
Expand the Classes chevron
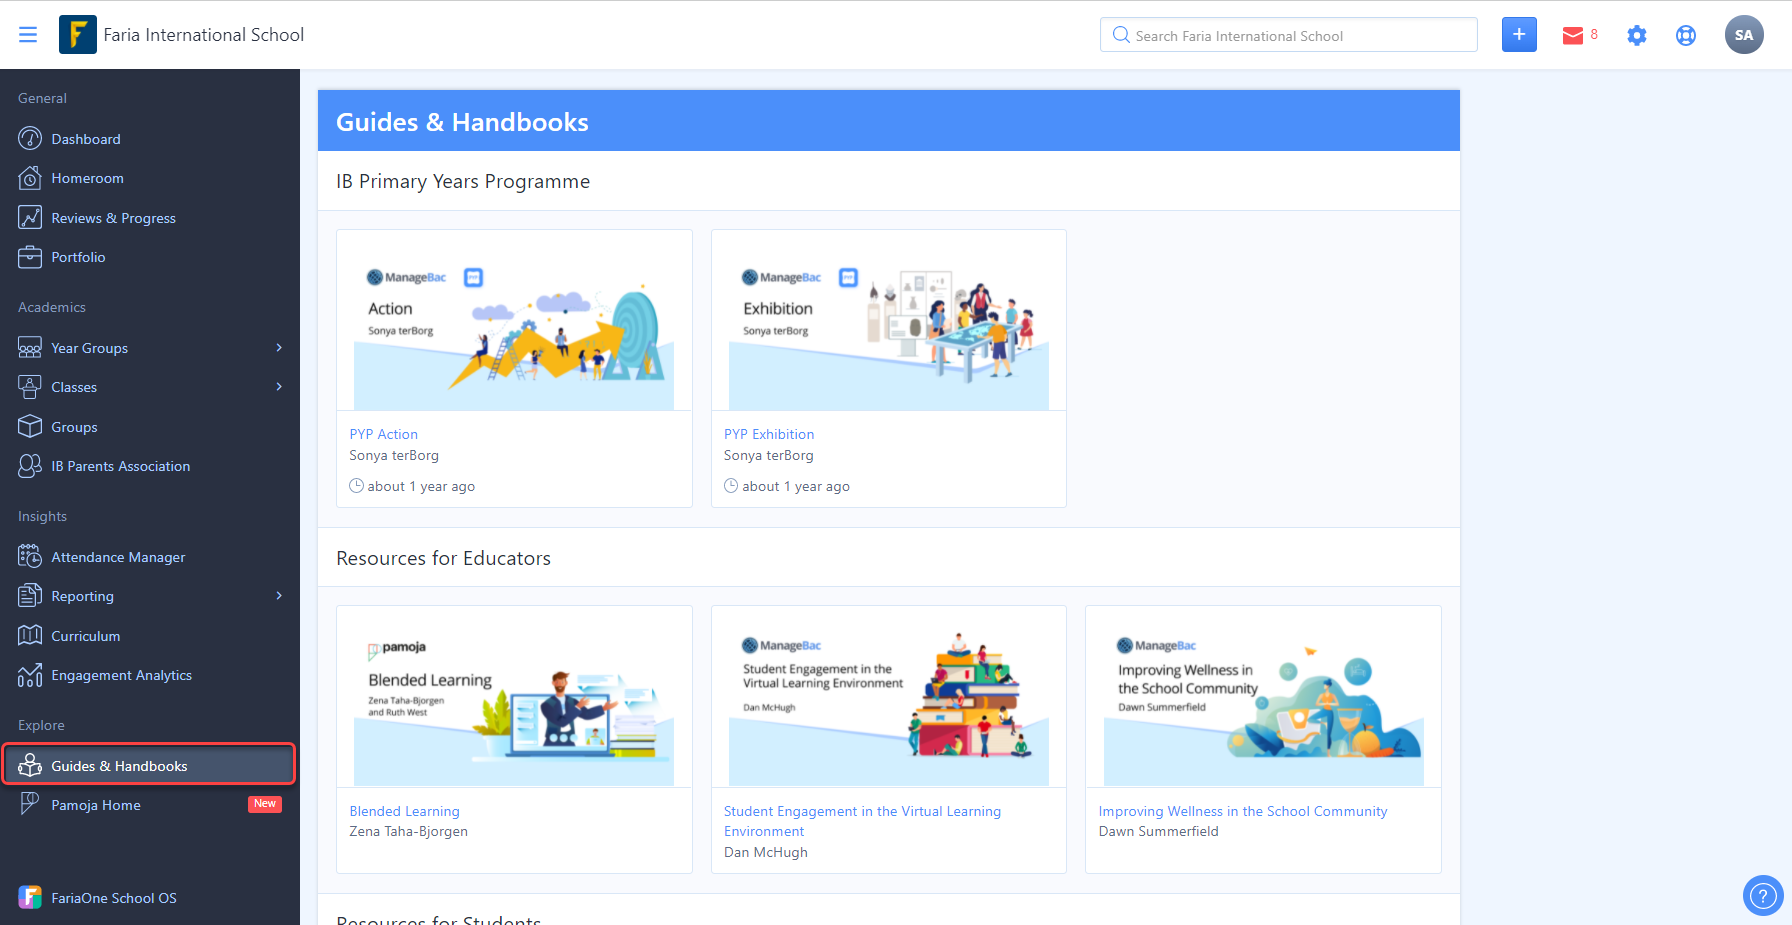pyautogui.click(x=279, y=387)
